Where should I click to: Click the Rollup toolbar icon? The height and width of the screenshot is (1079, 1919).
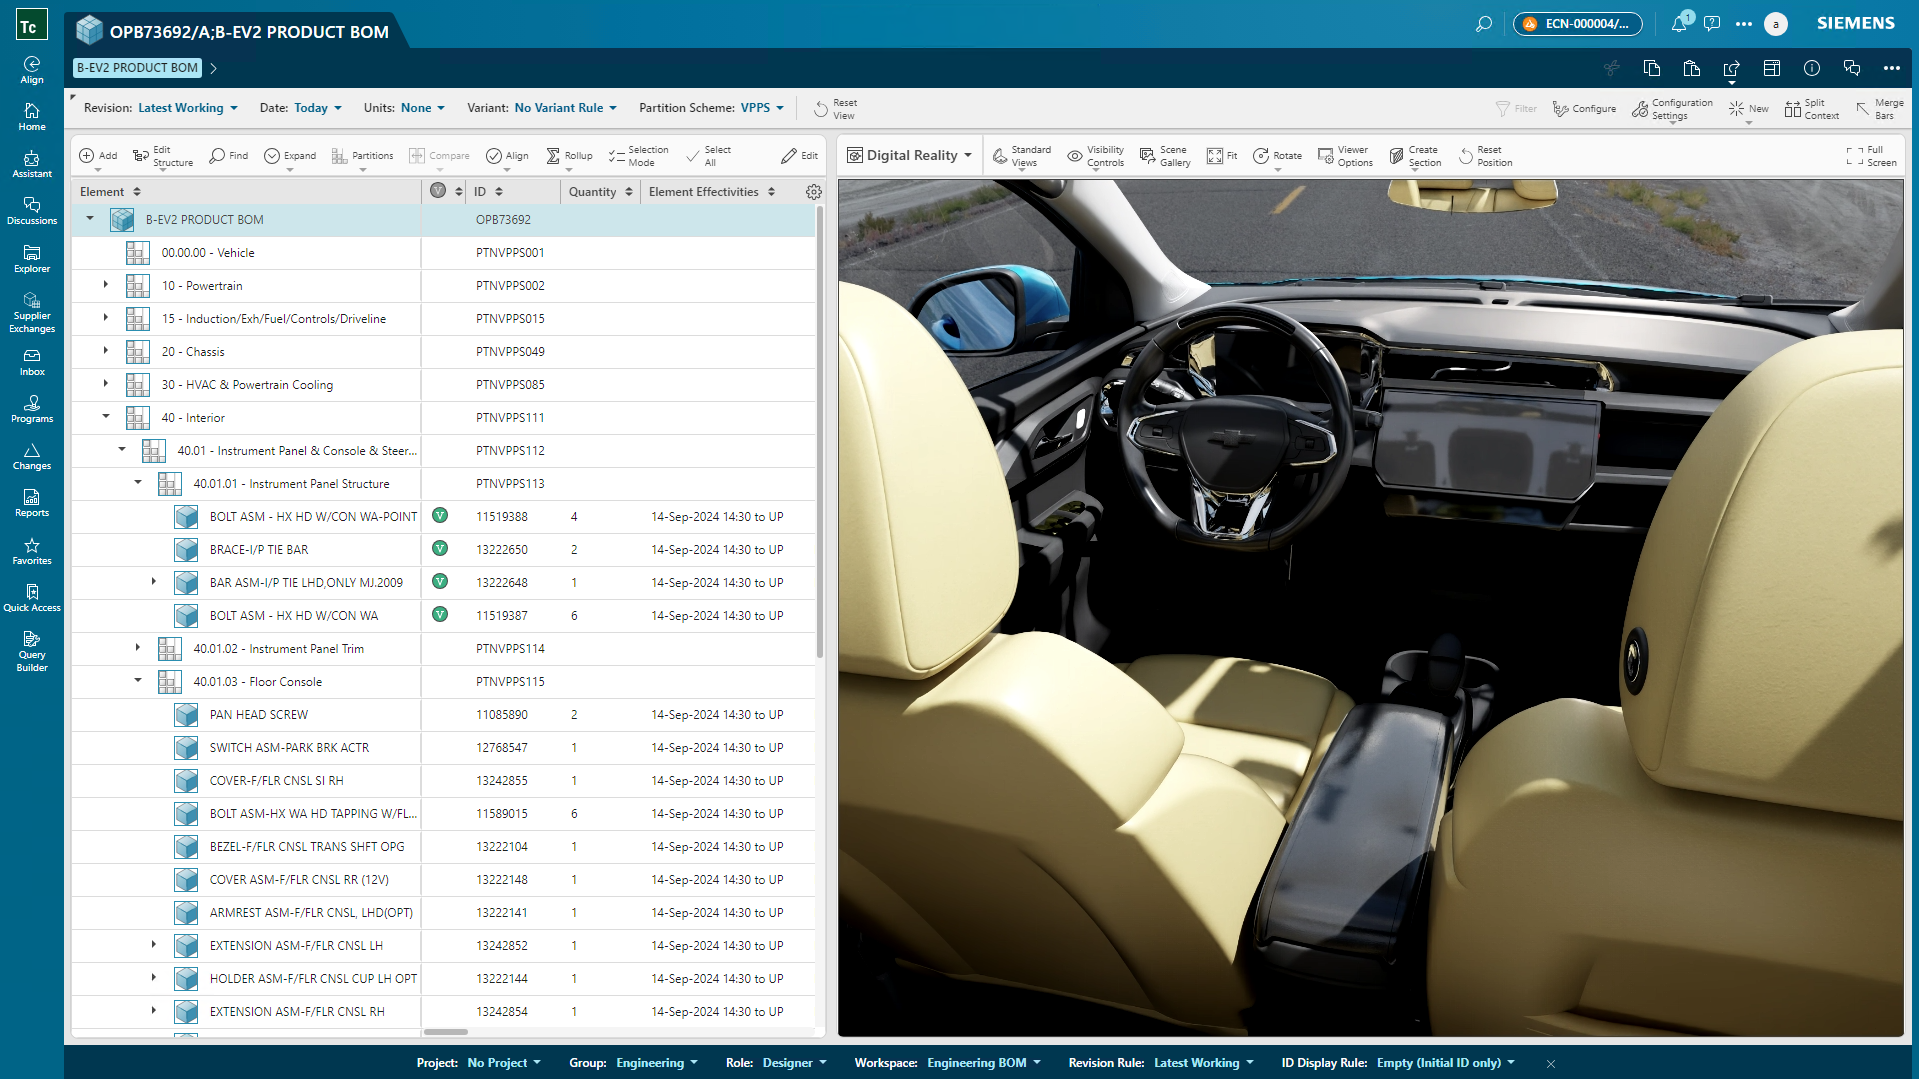click(569, 156)
